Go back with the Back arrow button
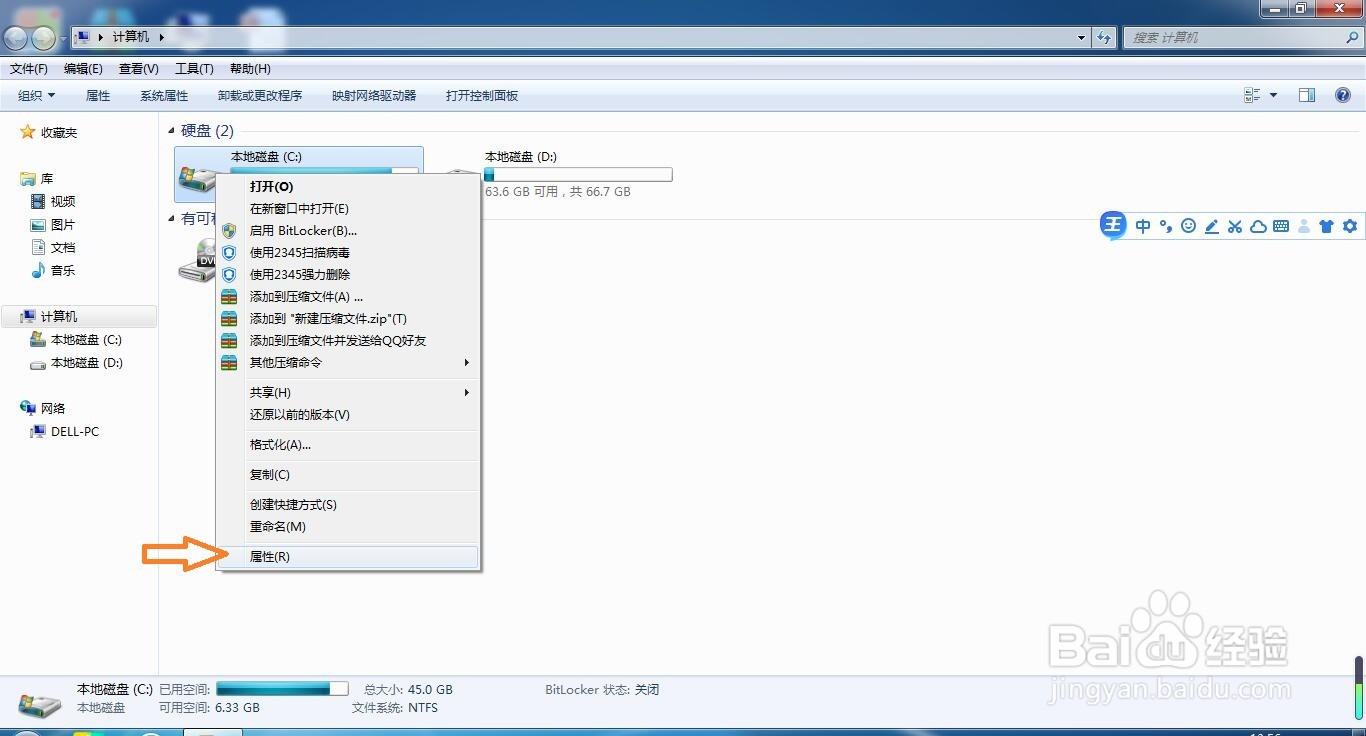Image resolution: width=1366 pixels, height=736 pixels. [x=16, y=38]
